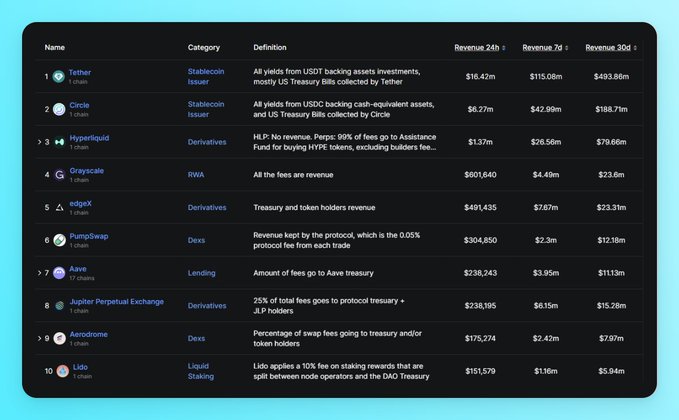The image size is (679, 420).
Task: Open the Liquid Staking category link
Action: (201, 371)
